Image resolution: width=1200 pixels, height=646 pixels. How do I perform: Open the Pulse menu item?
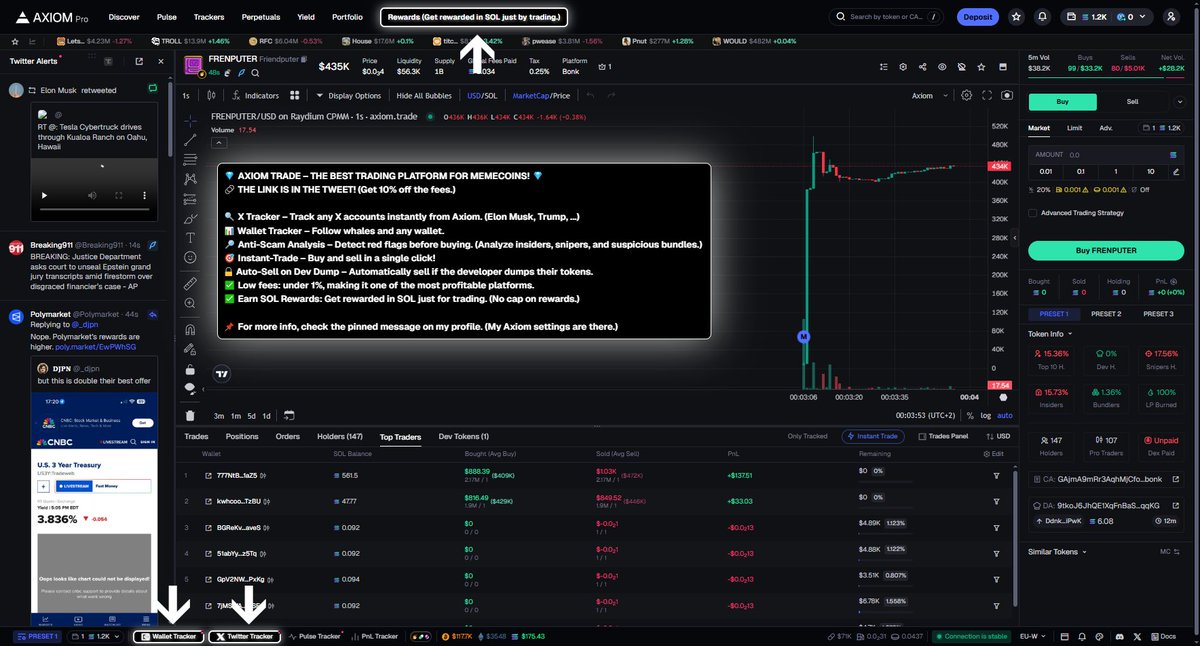coord(166,17)
